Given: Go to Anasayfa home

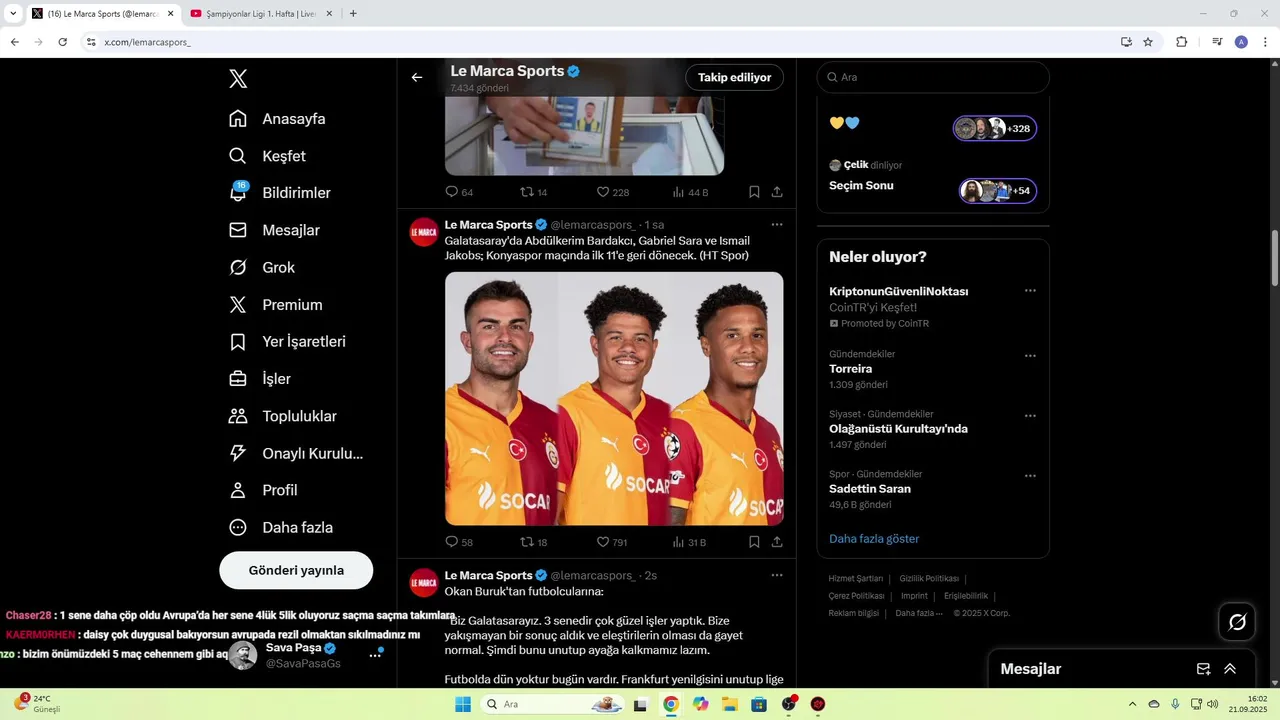Looking at the screenshot, I should (x=277, y=119).
